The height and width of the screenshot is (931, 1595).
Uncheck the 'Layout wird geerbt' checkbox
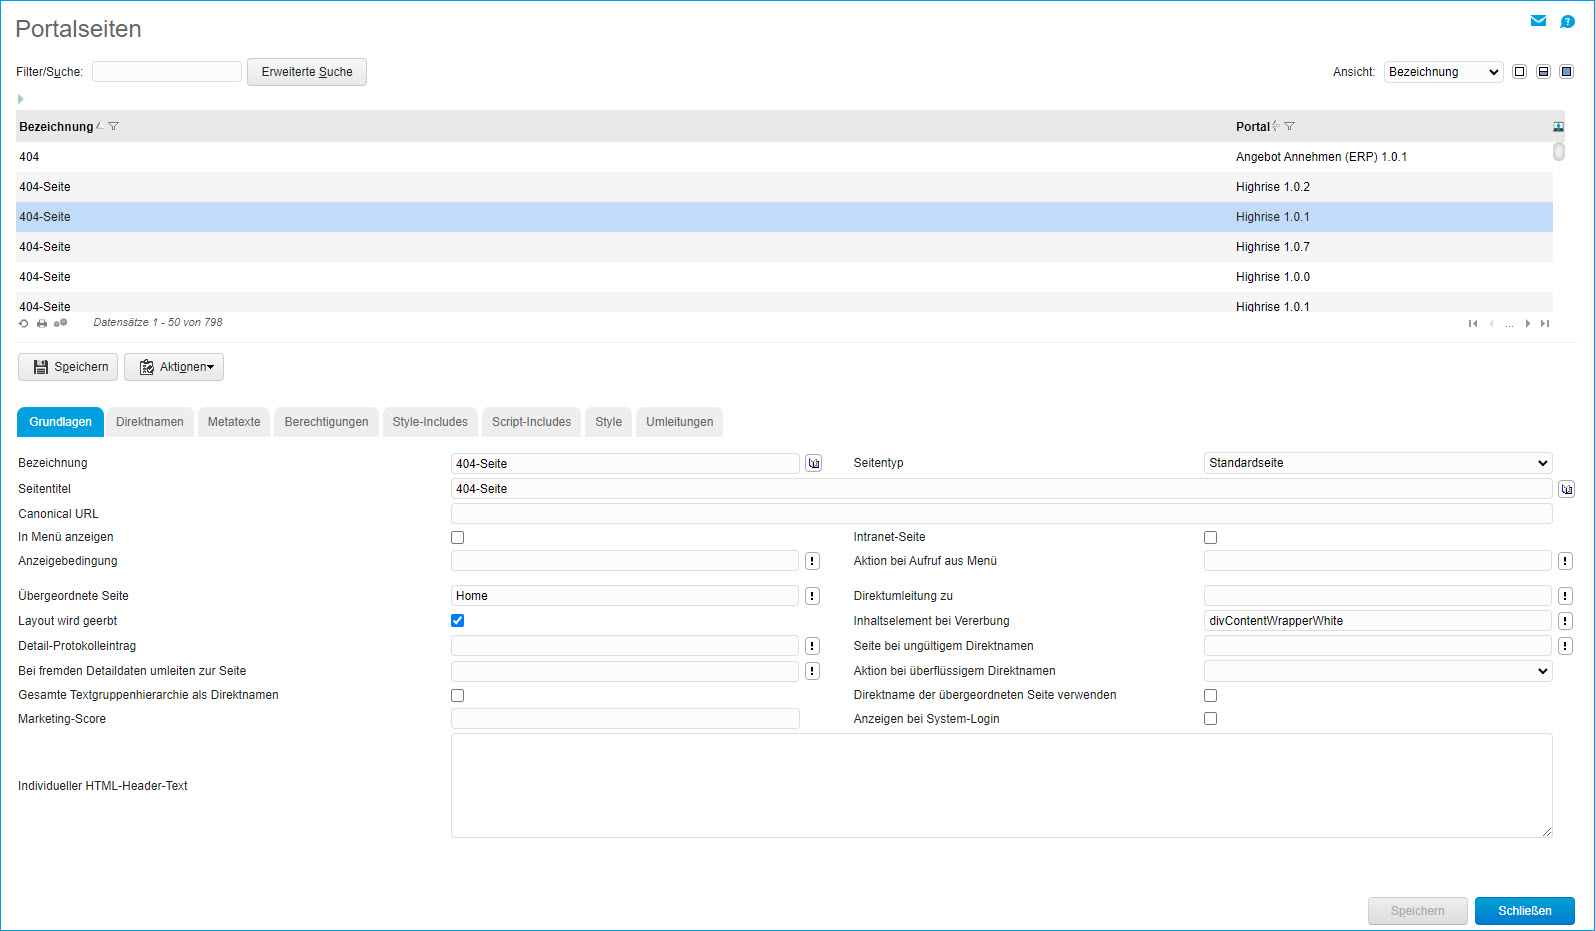click(x=458, y=621)
